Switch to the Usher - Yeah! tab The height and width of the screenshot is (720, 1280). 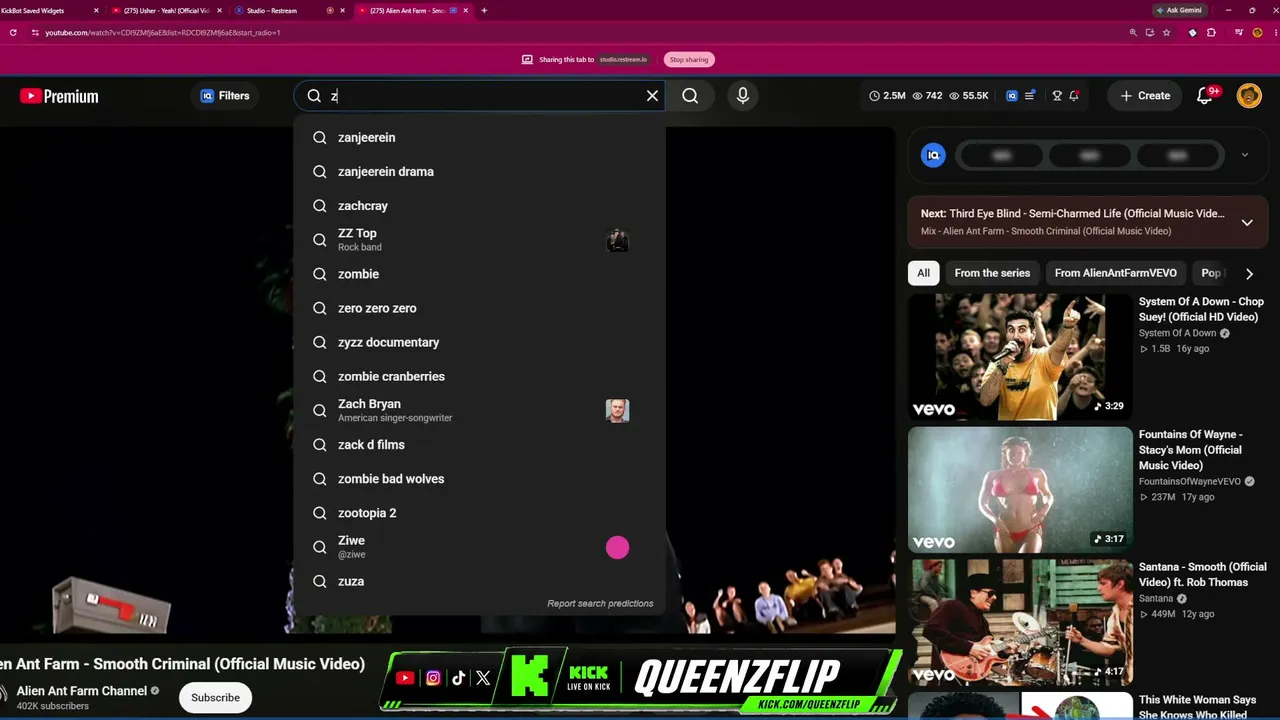166,10
